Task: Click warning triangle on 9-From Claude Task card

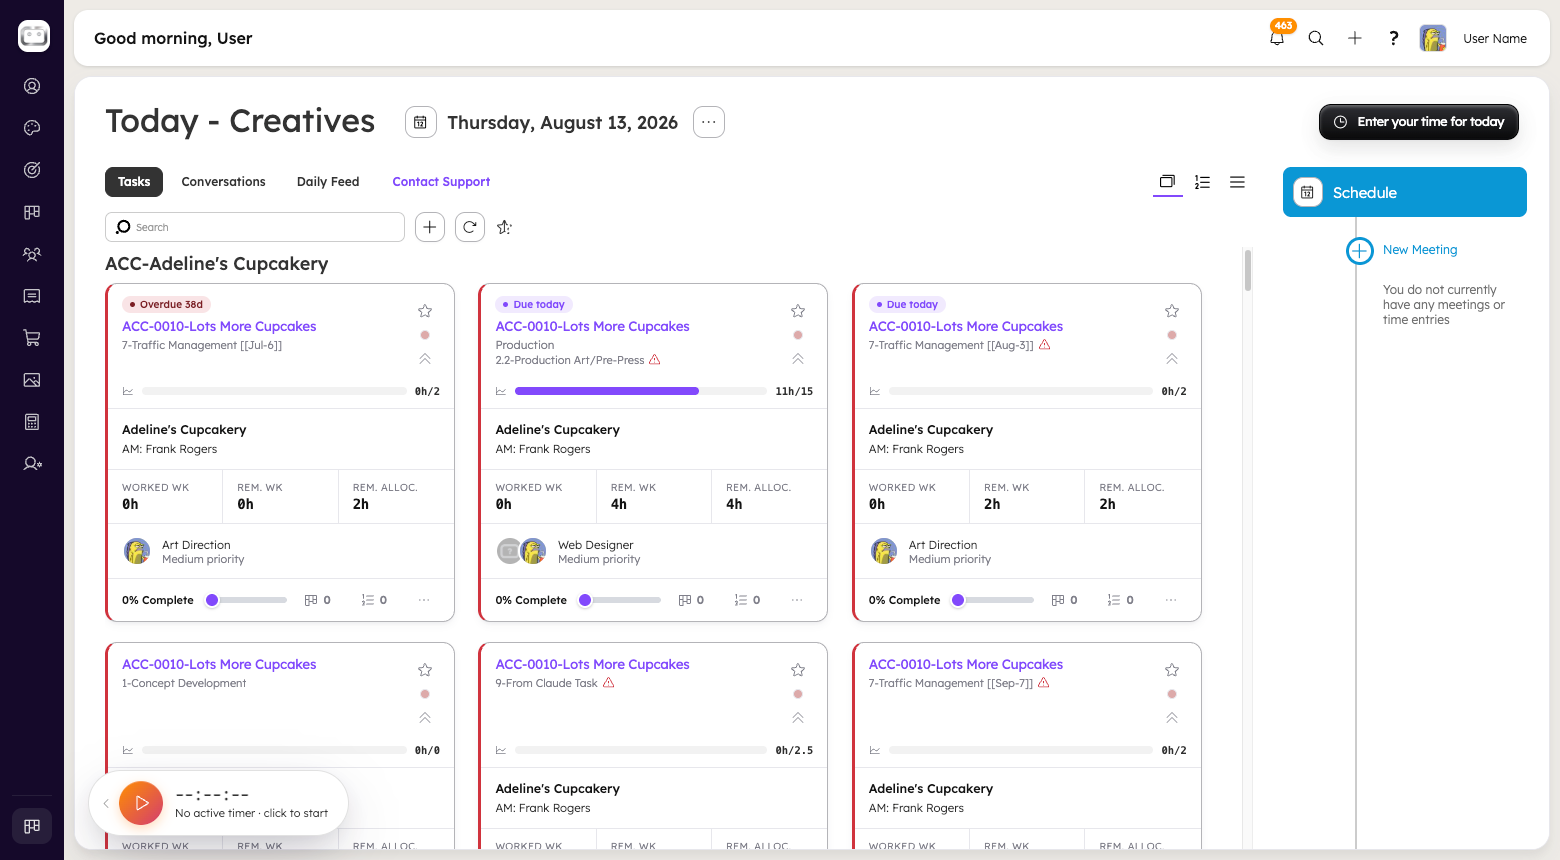Action: [x=609, y=683]
